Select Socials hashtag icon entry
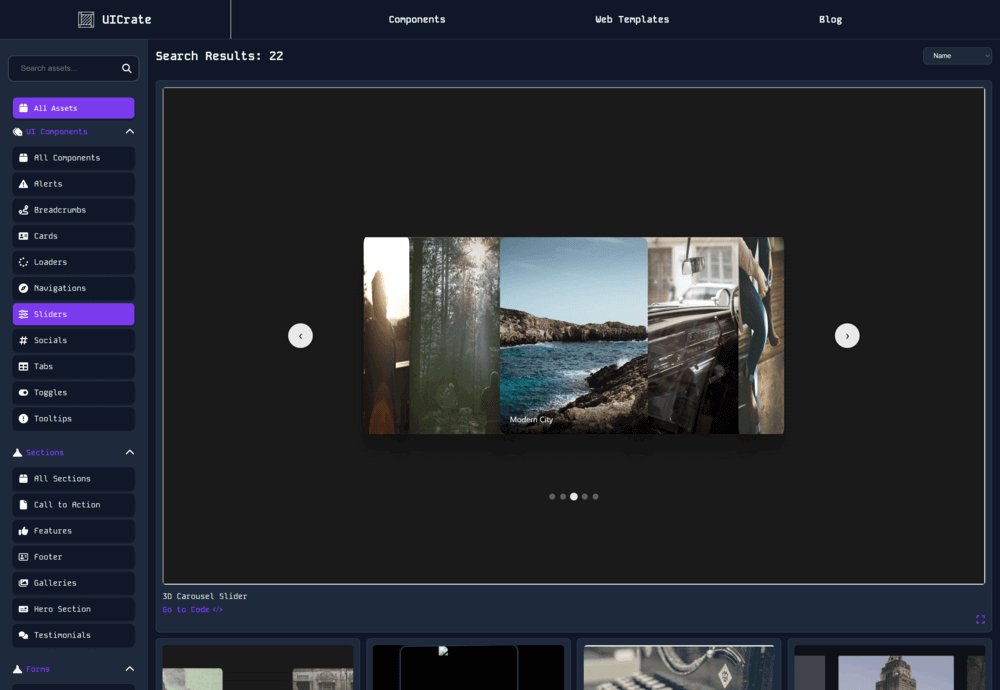1000x690 pixels. [x=24, y=341]
